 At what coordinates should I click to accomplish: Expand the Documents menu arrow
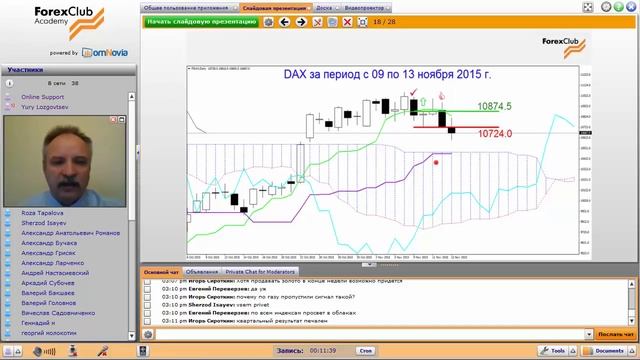[633, 351]
